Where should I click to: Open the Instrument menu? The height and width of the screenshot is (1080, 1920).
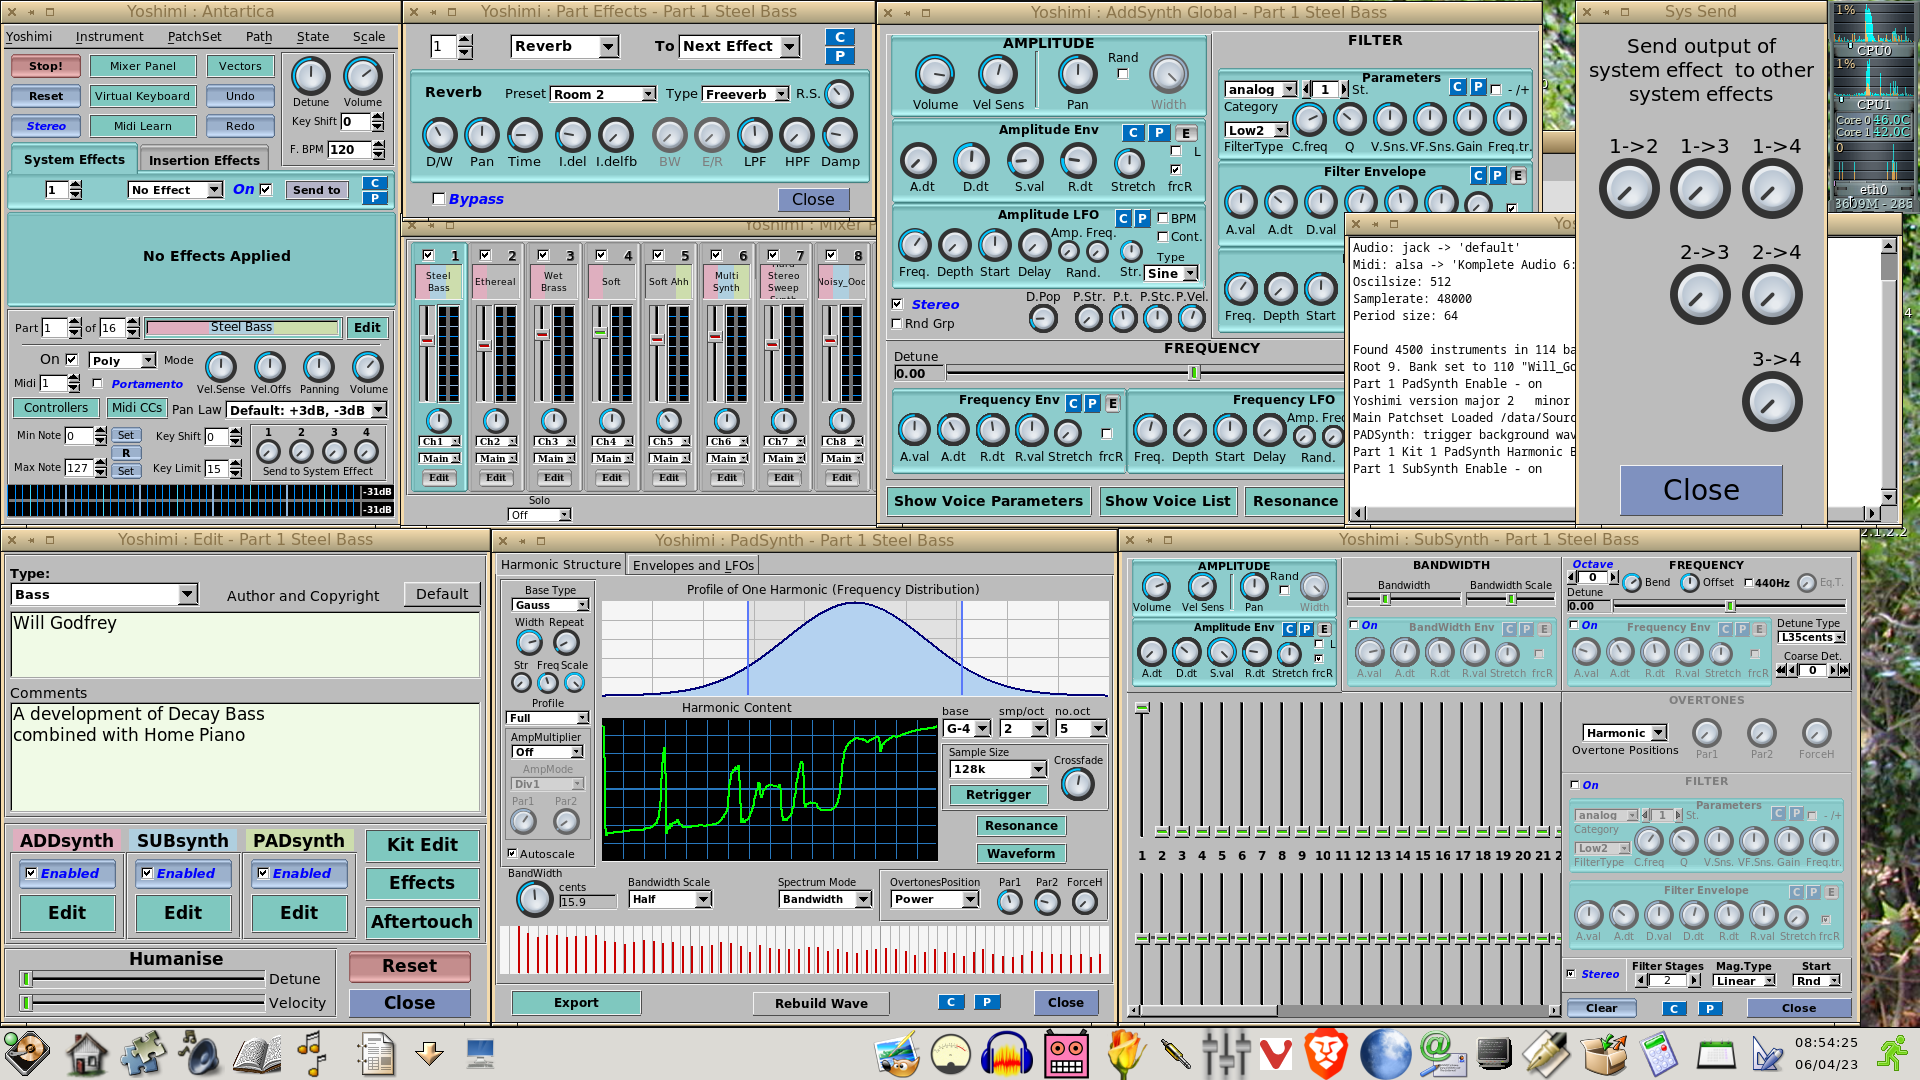point(109,37)
